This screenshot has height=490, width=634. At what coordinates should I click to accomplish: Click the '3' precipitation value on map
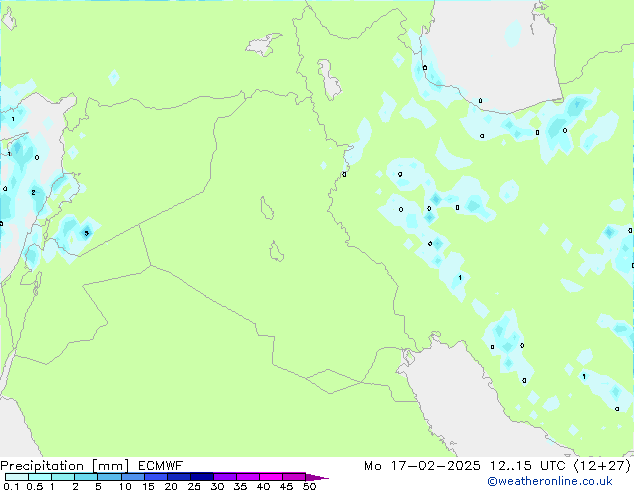[x=87, y=233]
